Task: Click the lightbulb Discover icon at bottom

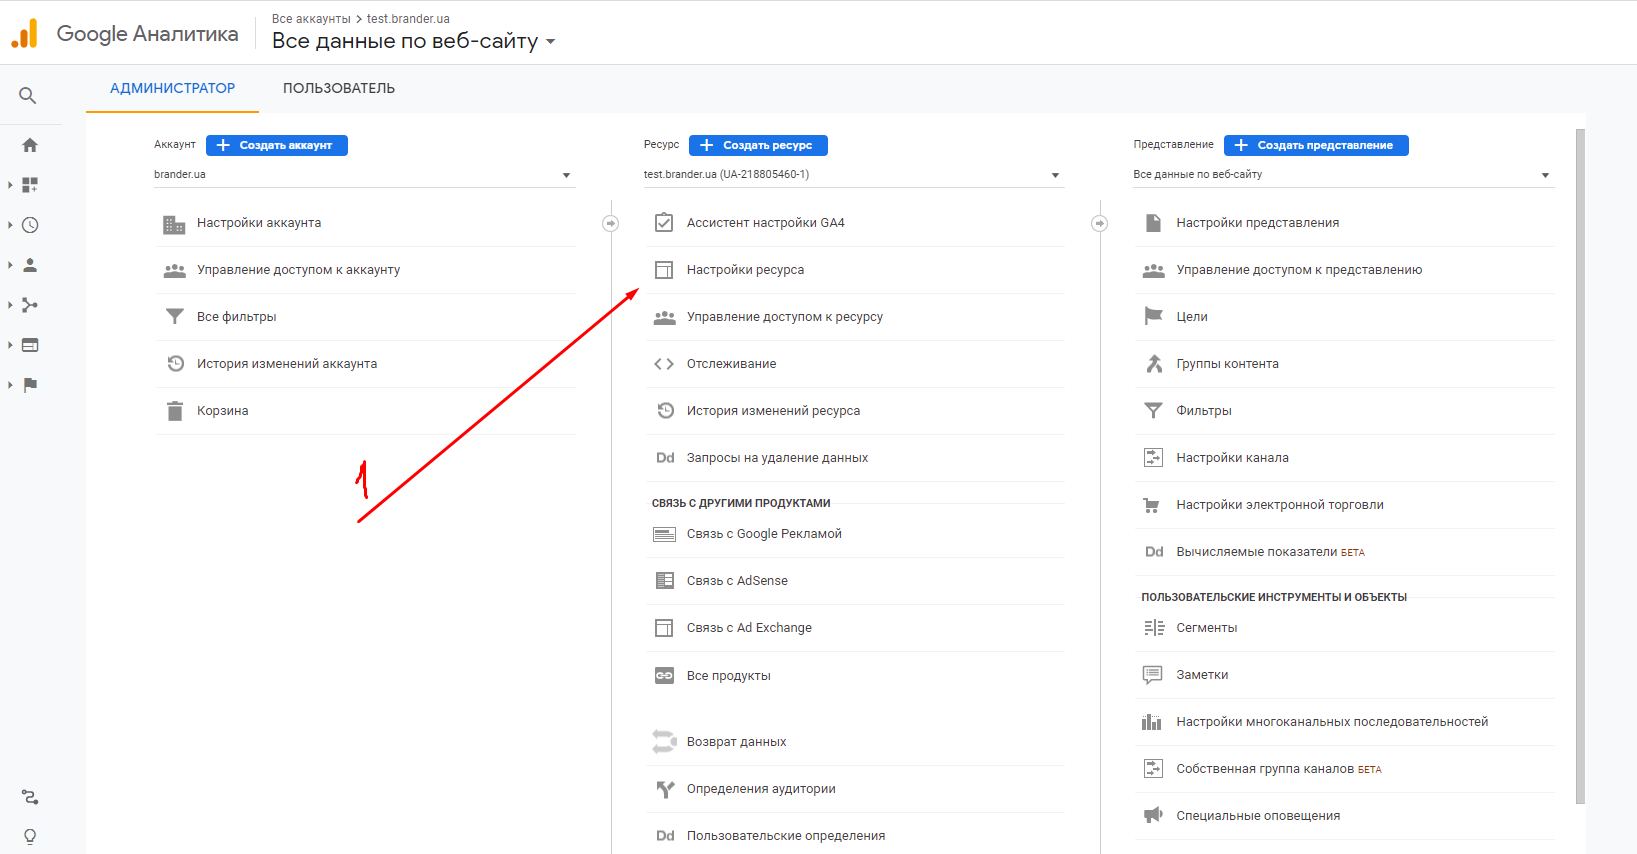Action: coord(30,836)
